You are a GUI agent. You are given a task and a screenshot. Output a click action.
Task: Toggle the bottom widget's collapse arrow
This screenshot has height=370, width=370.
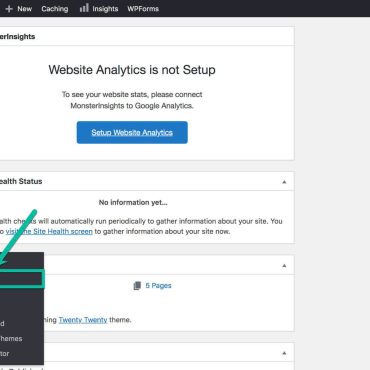click(x=284, y=353)
